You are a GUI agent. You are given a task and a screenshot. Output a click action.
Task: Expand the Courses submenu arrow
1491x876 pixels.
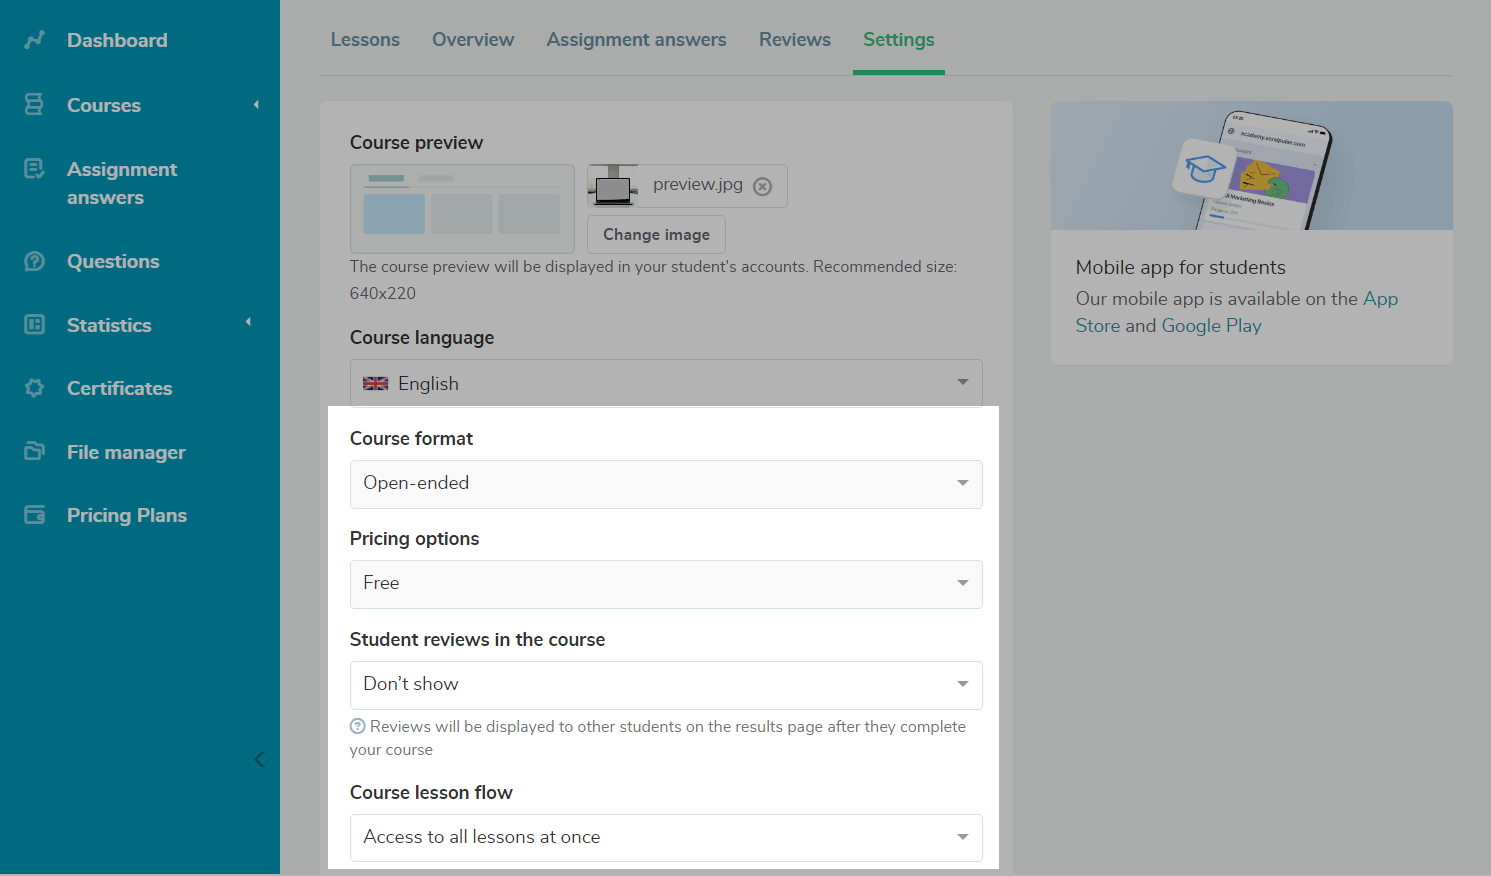tap(256, 105)
